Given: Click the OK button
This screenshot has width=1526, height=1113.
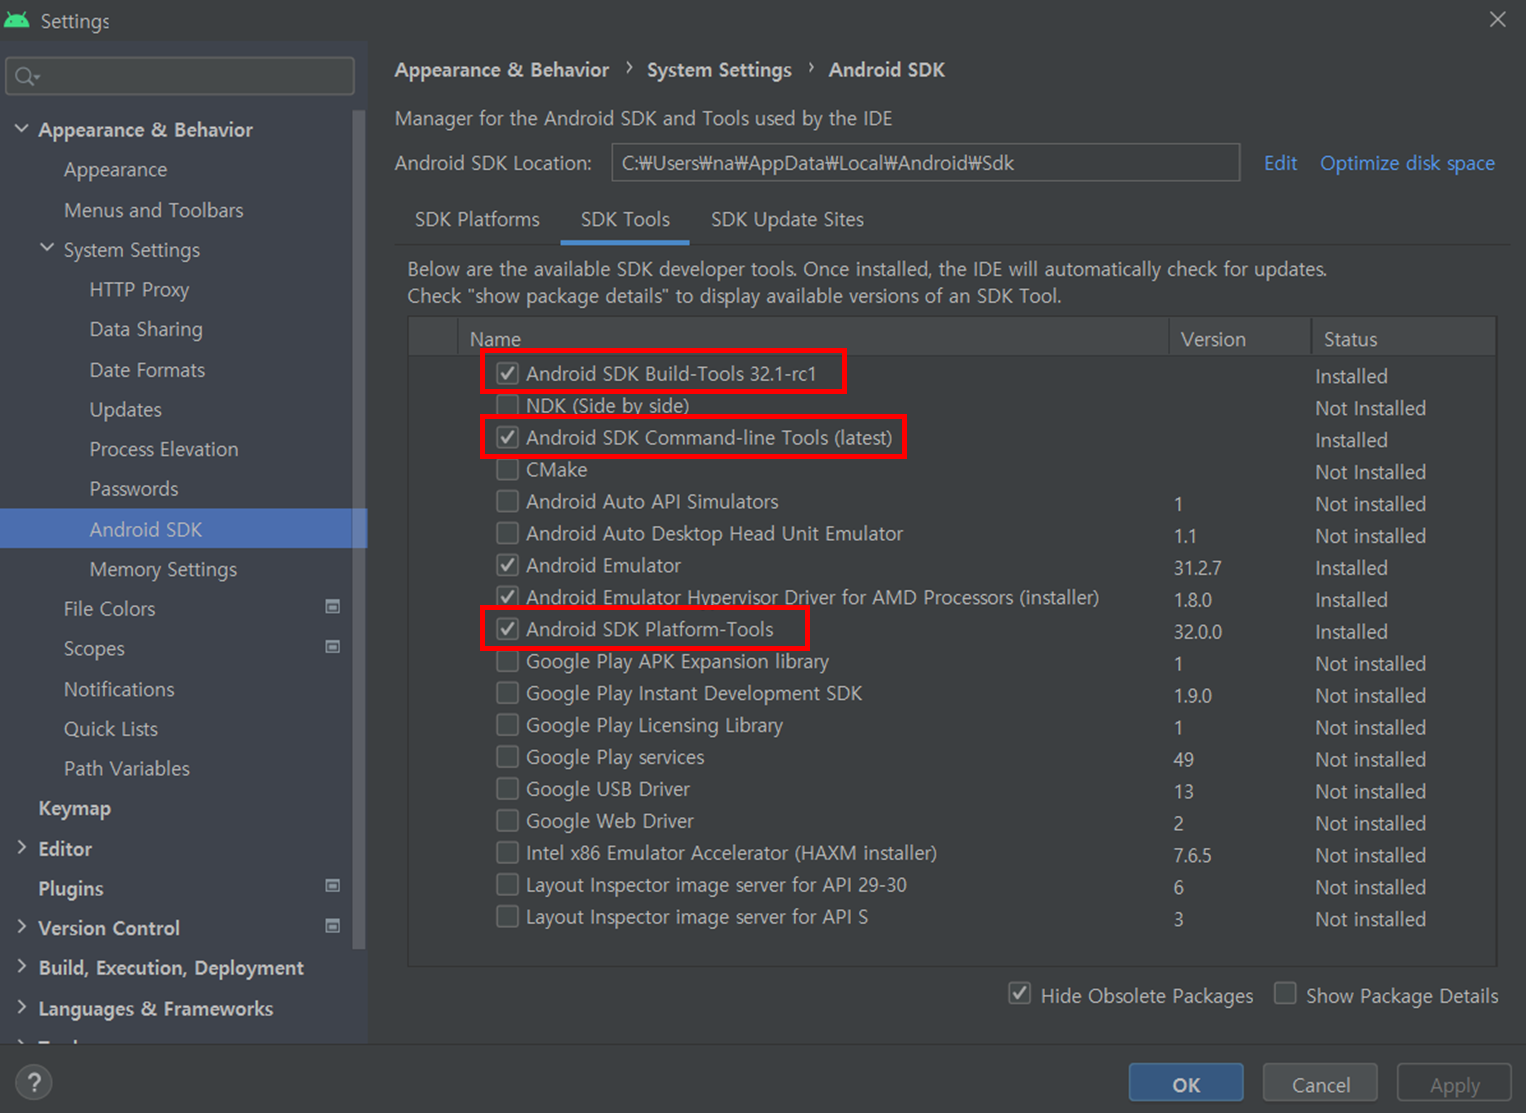Looking at the screenshot, I should [1186, 1084].
